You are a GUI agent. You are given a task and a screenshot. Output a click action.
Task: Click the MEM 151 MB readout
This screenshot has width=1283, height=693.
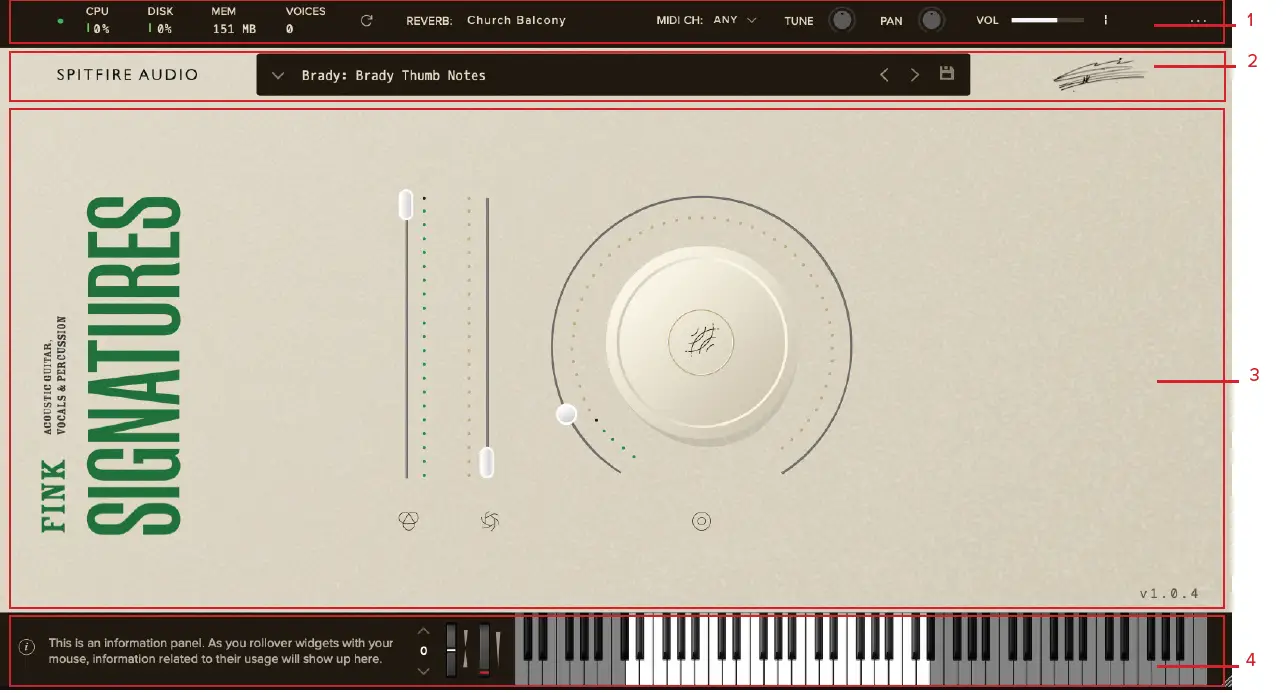(234, 20)
